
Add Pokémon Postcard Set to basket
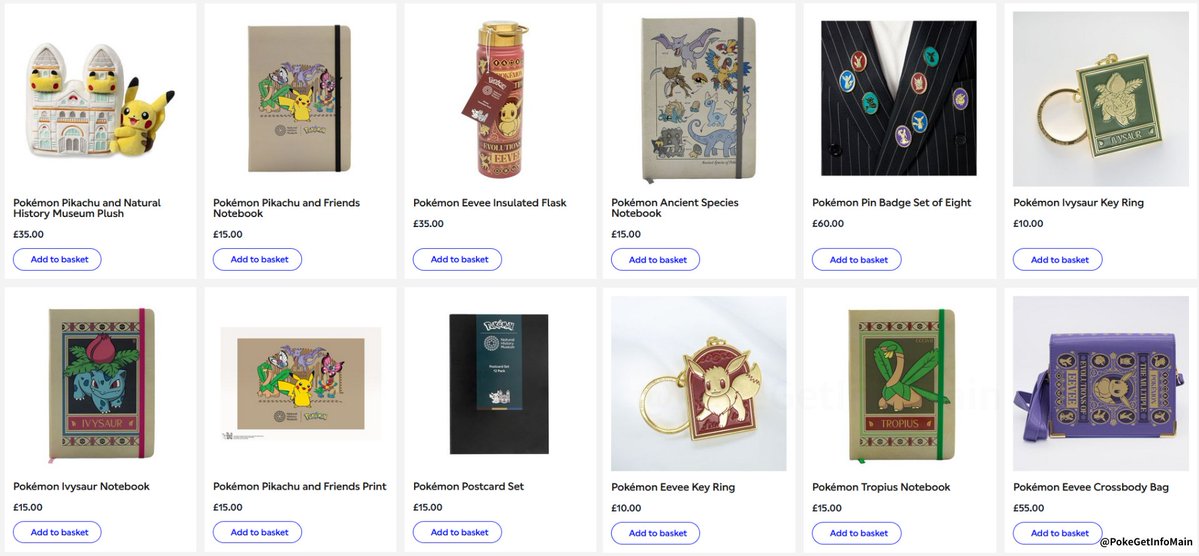(x=458, y=533)
